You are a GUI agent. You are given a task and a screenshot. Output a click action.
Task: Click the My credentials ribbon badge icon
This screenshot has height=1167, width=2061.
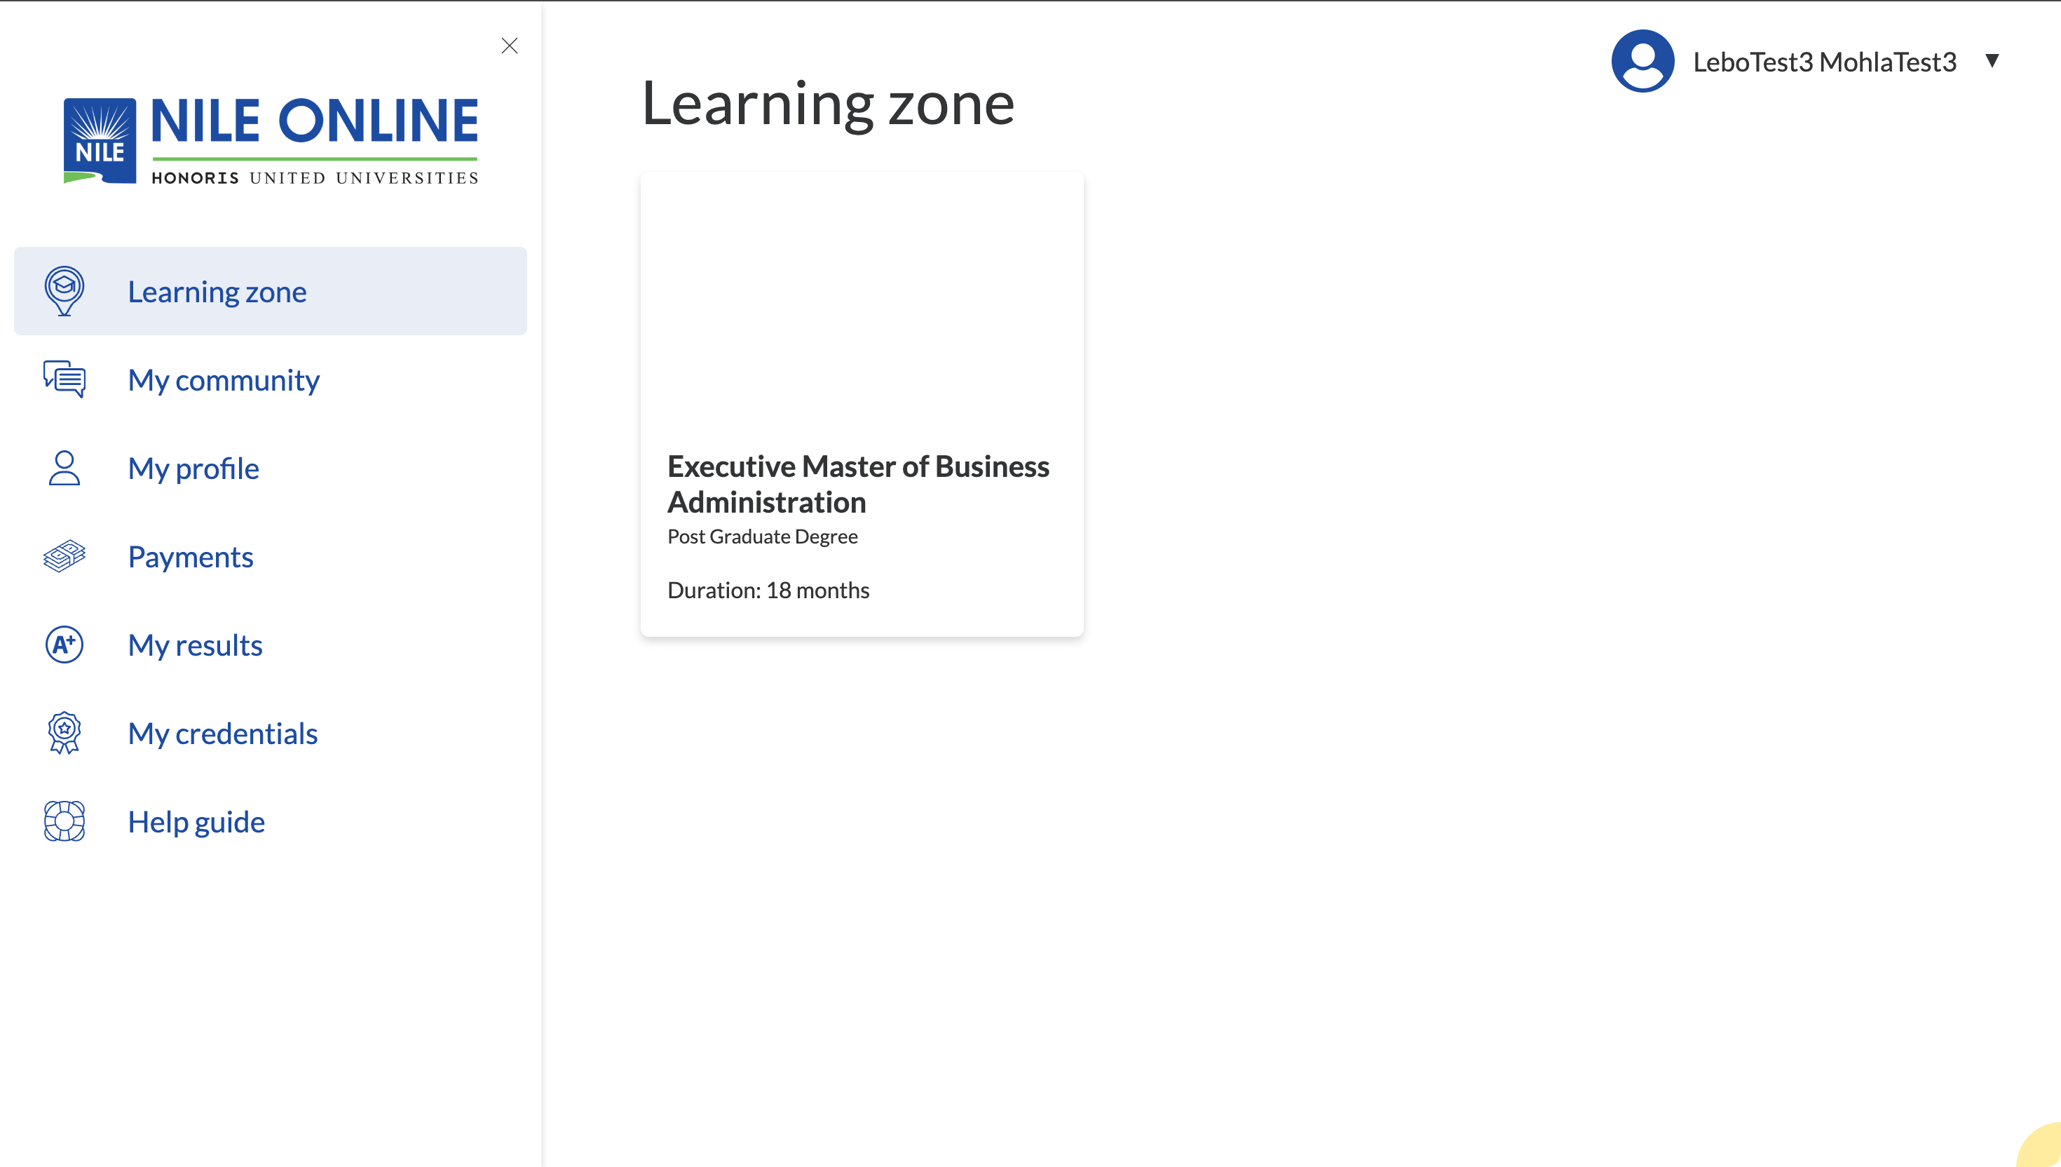tap(64, 732)
